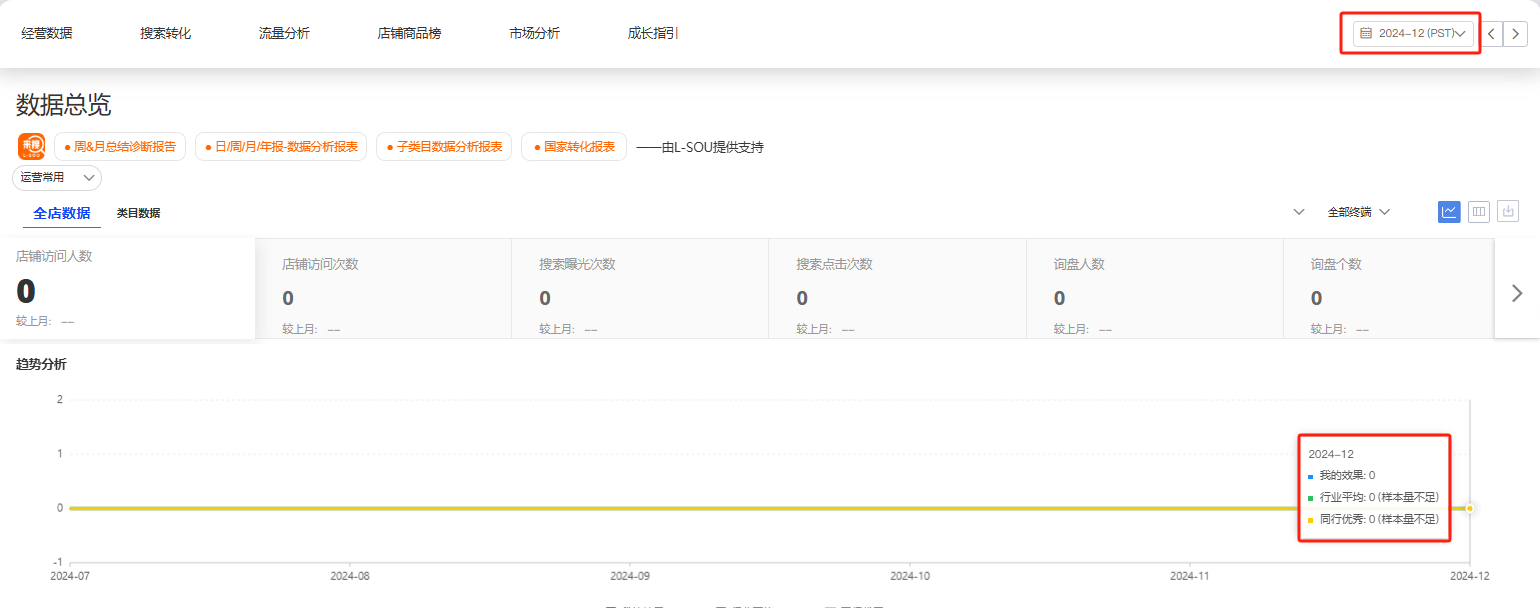The height and width of the screenshot is (608, 1540).
Task: Click the 2024-12 data point on chart
Action: (x=1469, y=509)
